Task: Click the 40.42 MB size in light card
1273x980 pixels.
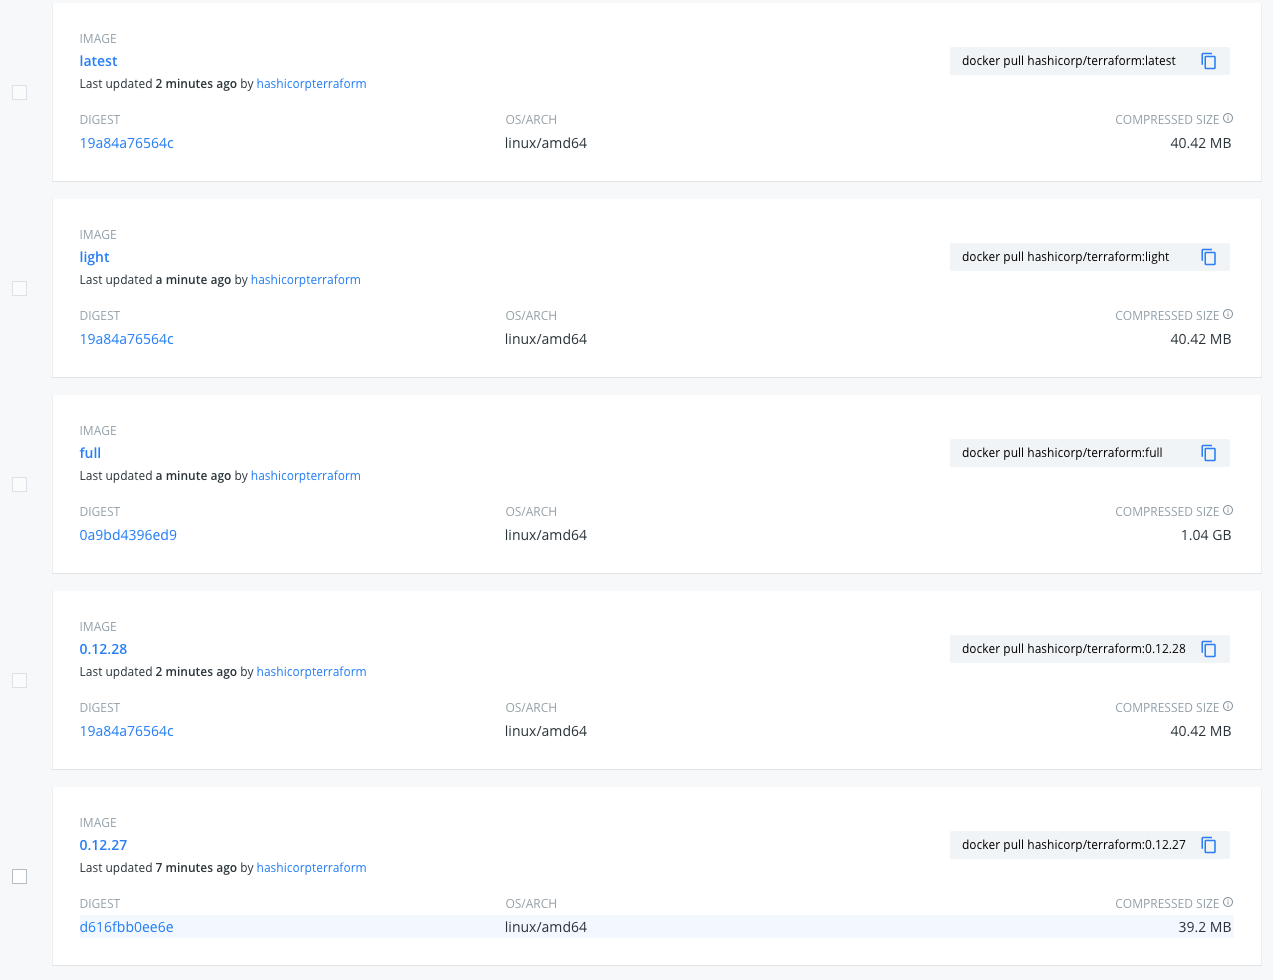Action: [1201, 339]
